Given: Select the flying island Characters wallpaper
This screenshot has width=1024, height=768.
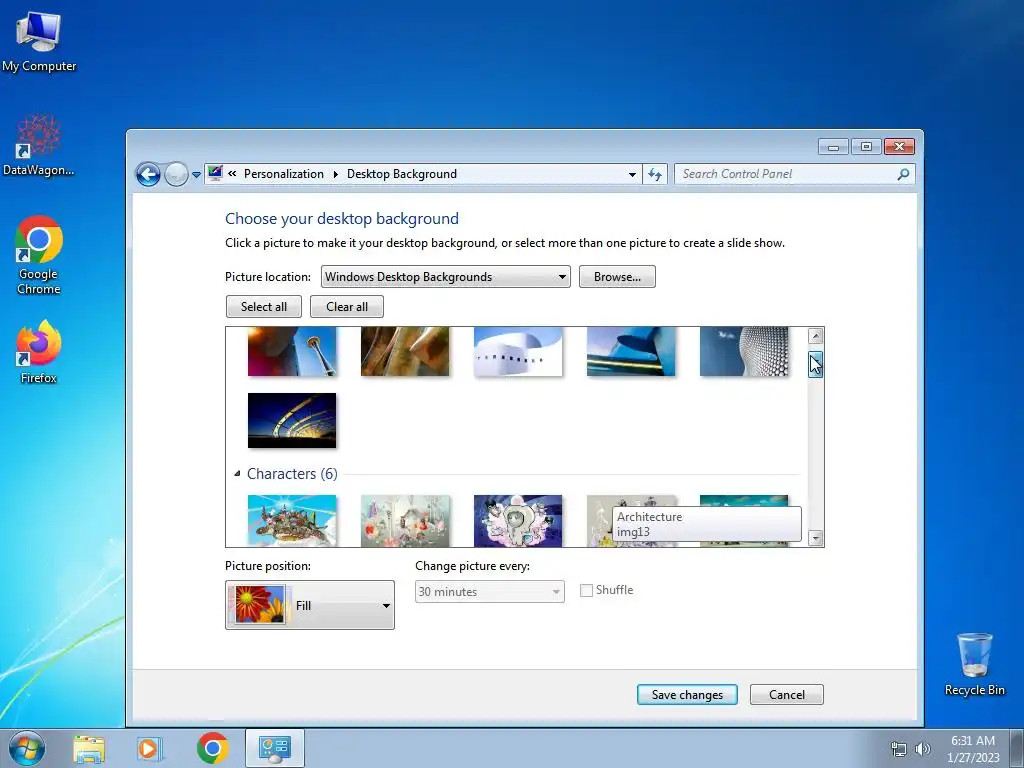Looking at the screenshot, I should coord(292,520).
